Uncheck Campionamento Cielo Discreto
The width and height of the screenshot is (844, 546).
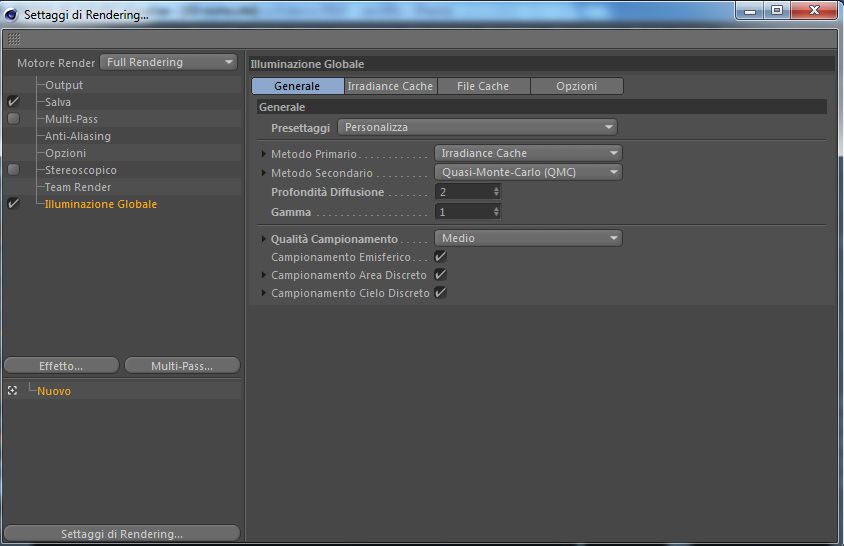pyautogui.click(x=440, y=292)
